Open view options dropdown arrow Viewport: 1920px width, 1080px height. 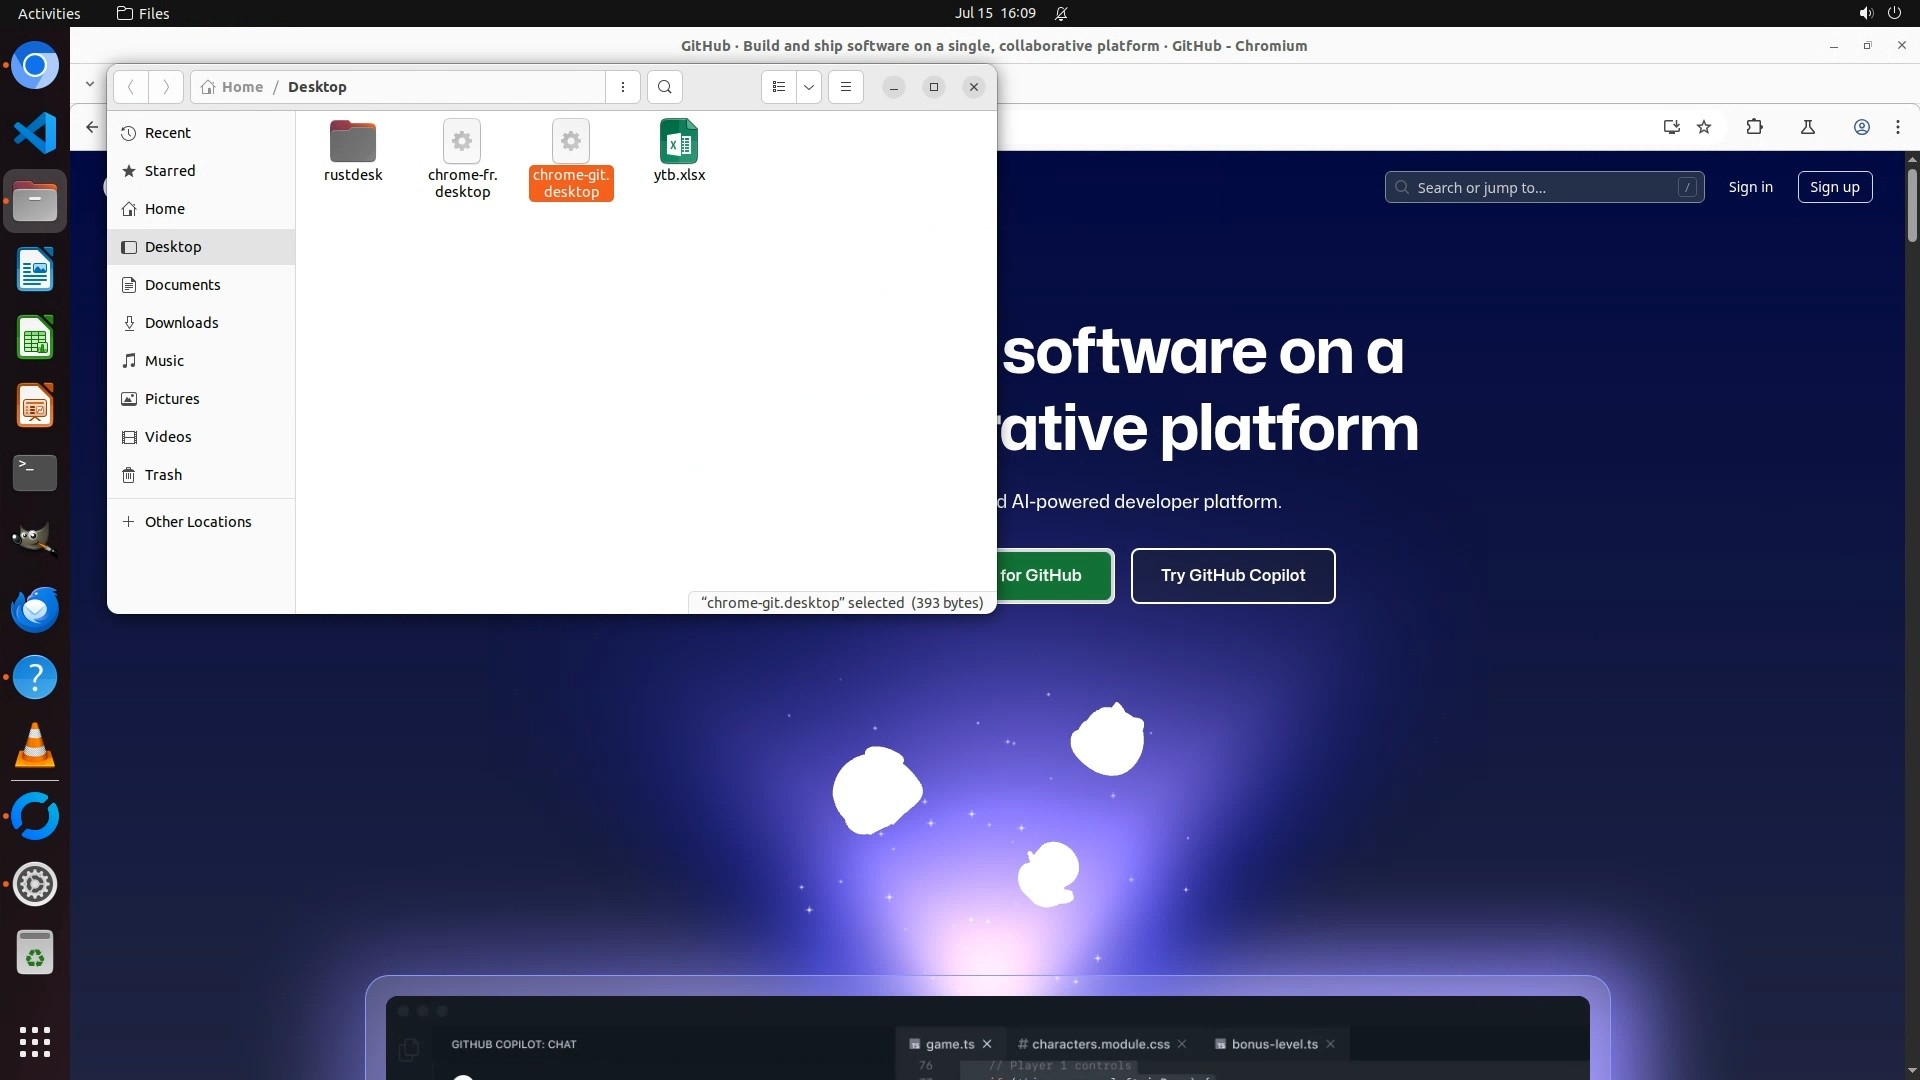(x=809, y=87)
